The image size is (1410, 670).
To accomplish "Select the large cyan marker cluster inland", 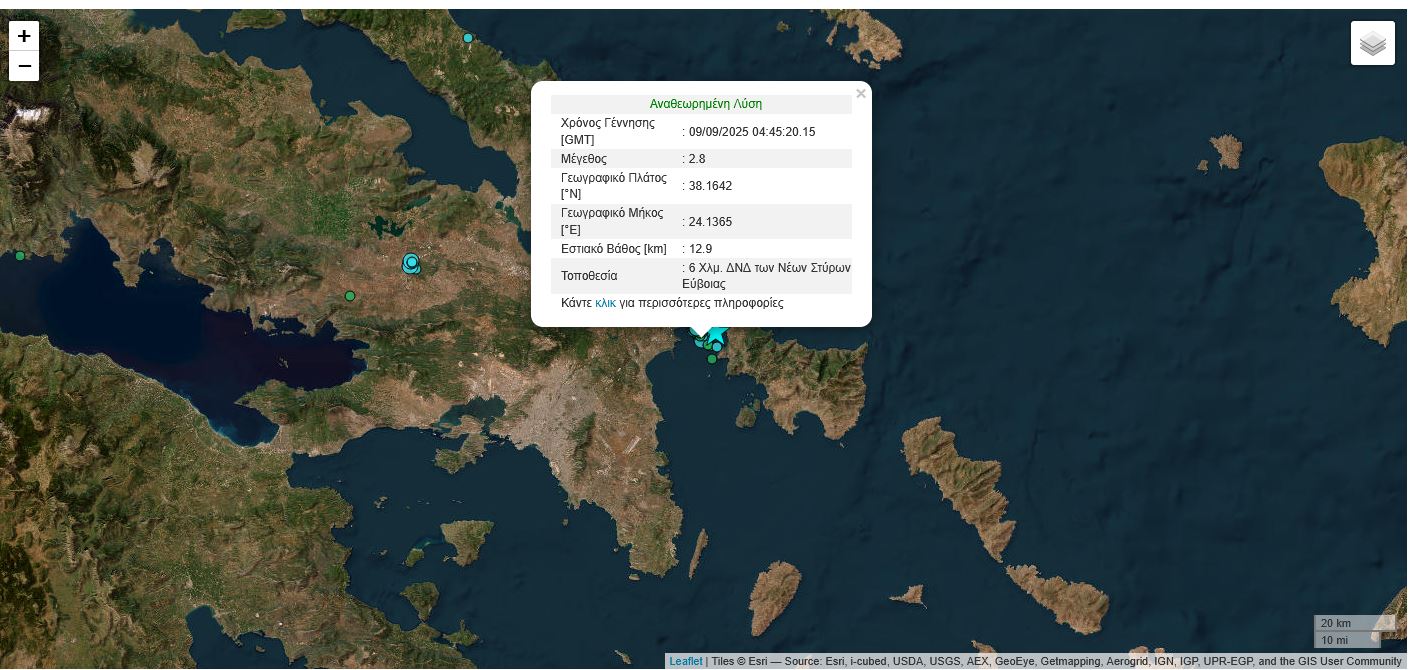I will point(411,263).
